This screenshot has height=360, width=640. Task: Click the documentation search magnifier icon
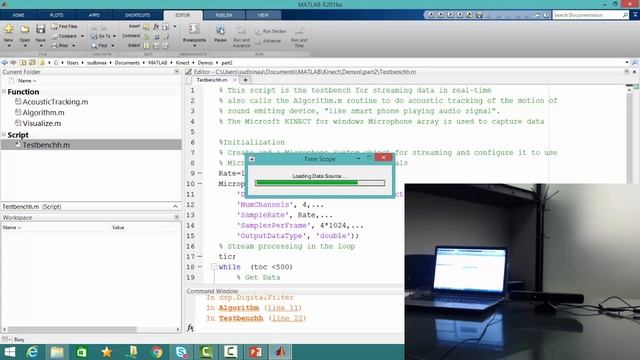tap(625, 15)
